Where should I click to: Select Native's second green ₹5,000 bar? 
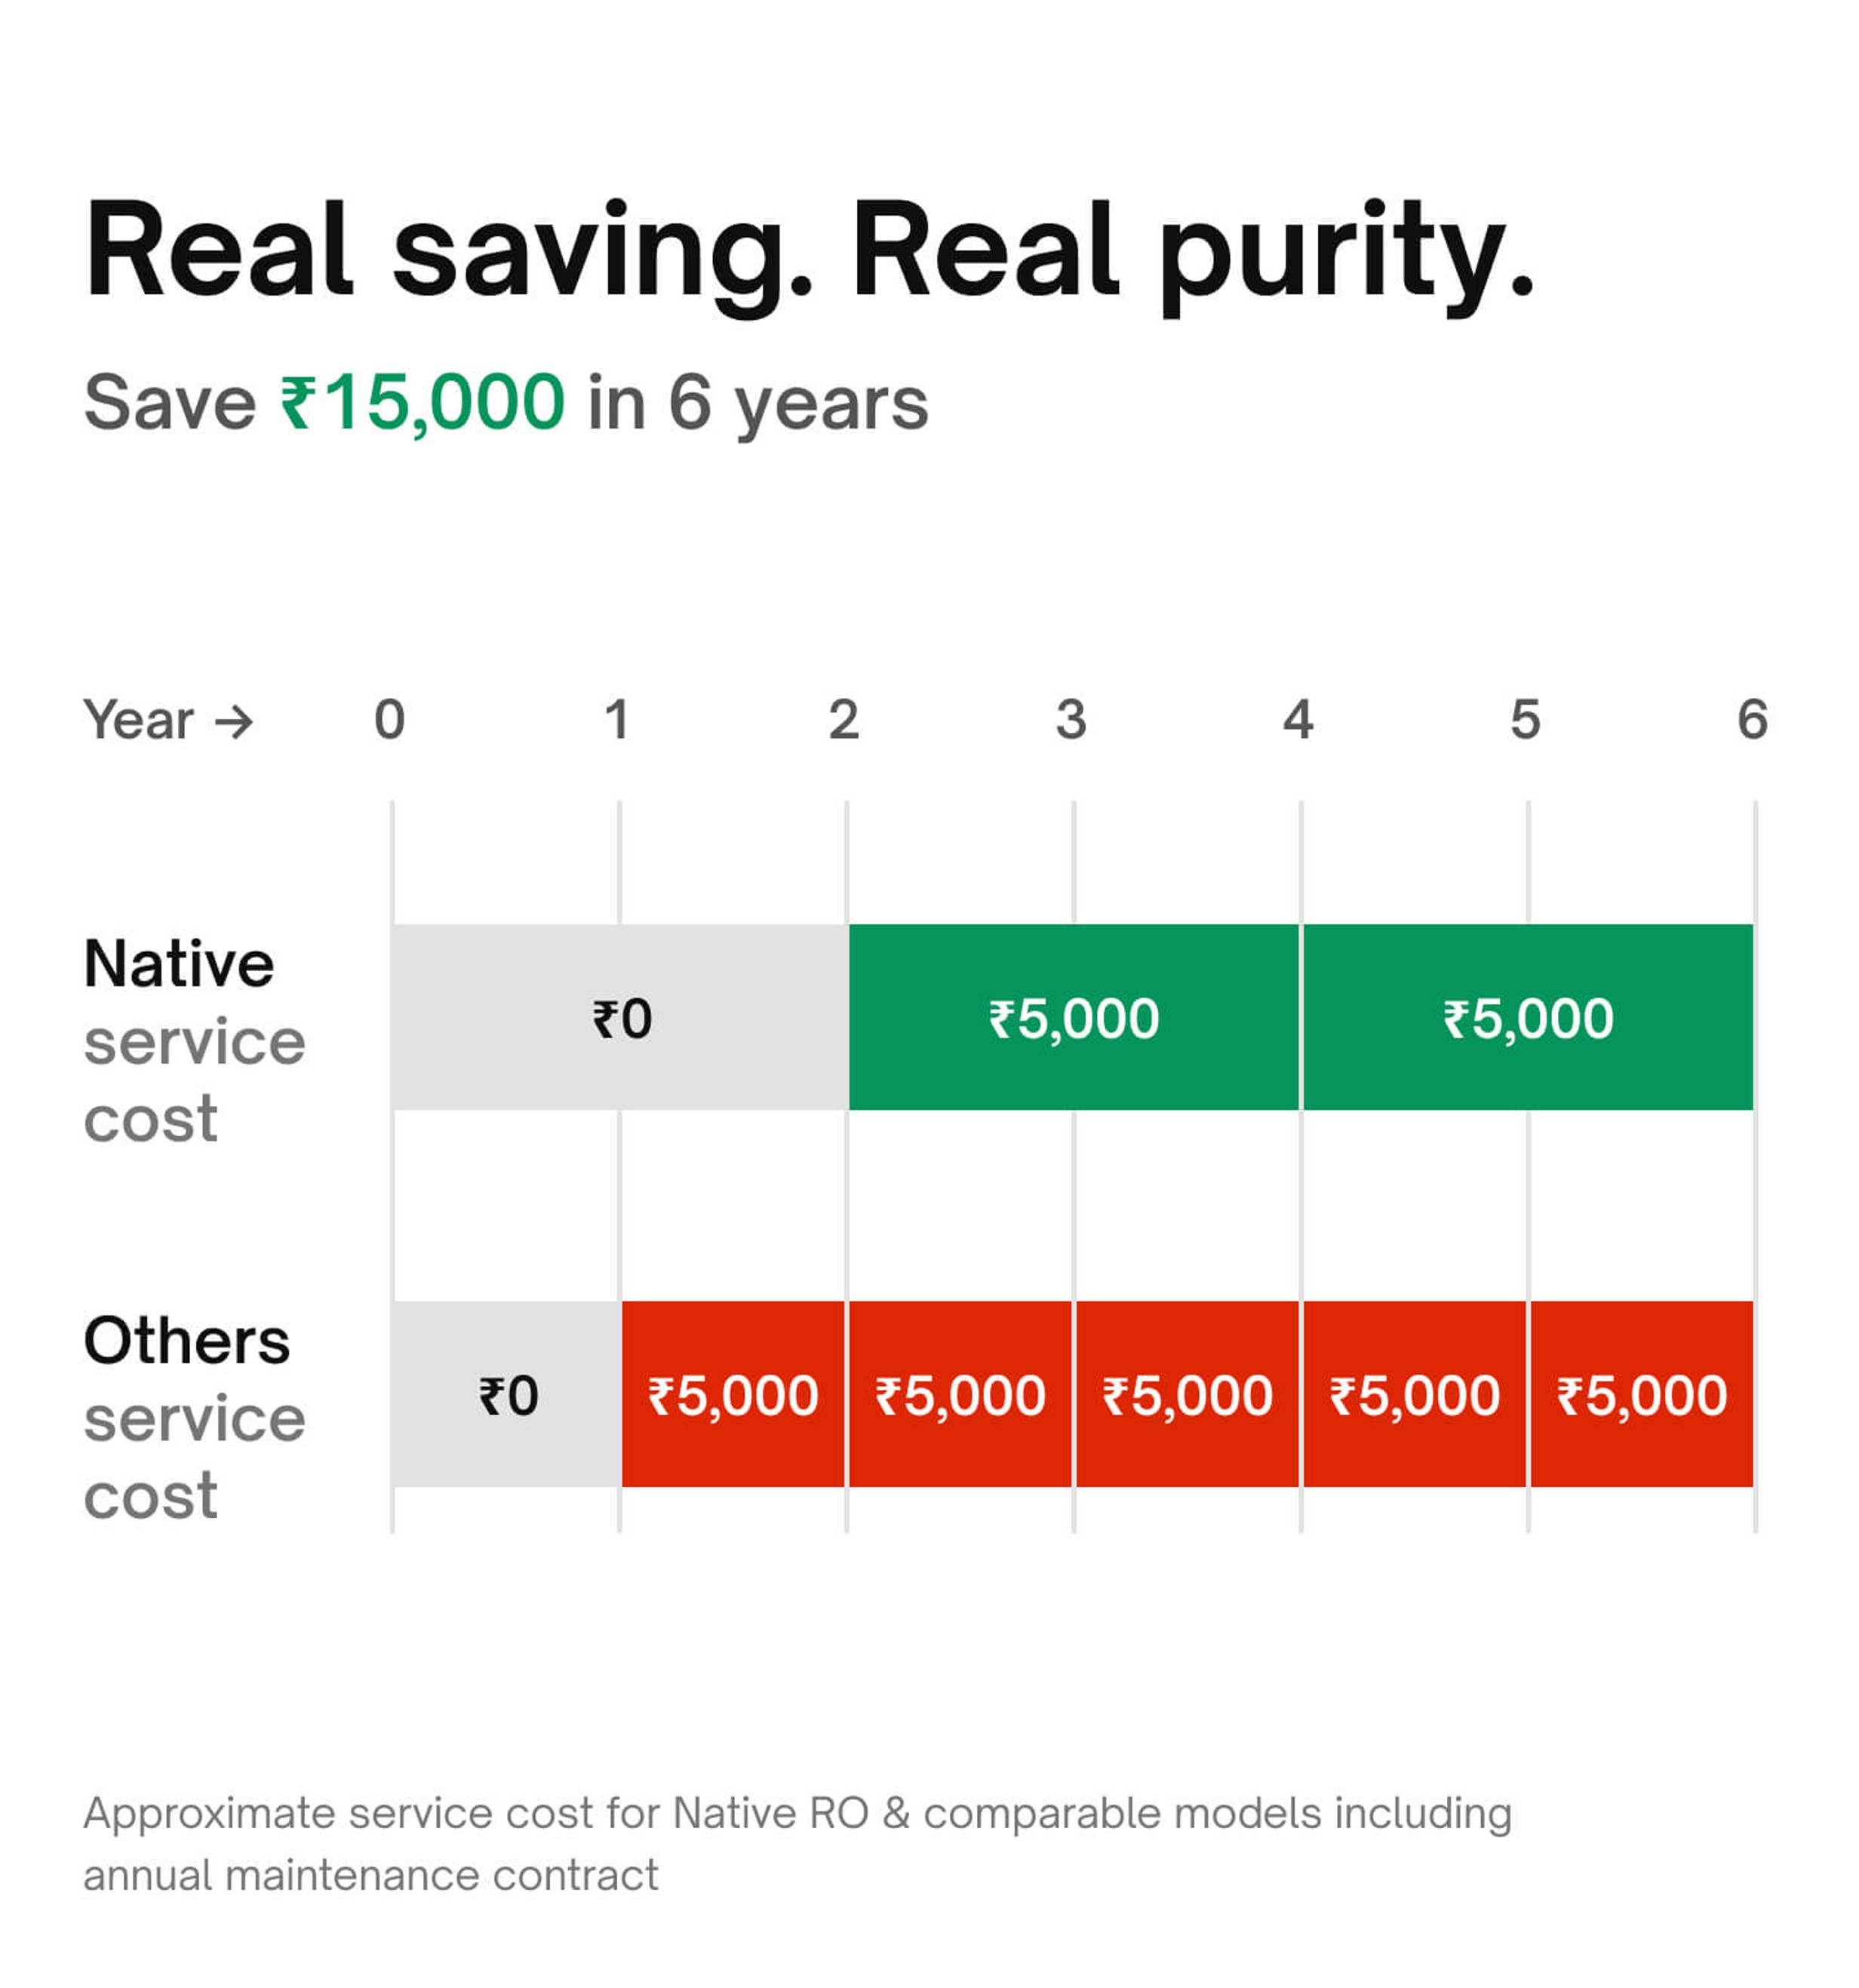tap(1528, 1017)
